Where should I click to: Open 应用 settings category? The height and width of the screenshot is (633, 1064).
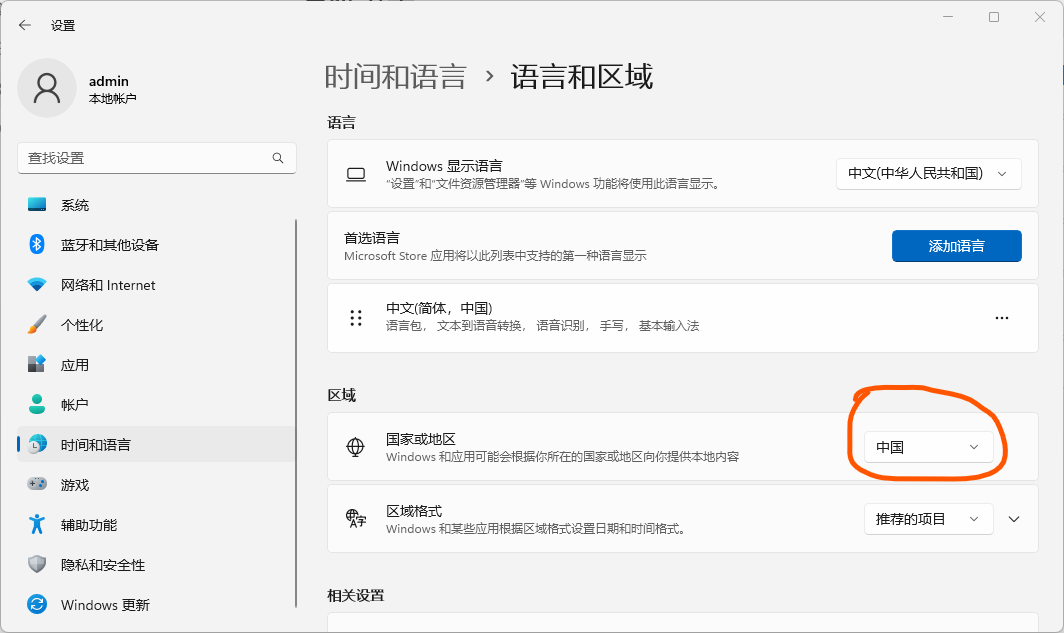click(156, 365)
